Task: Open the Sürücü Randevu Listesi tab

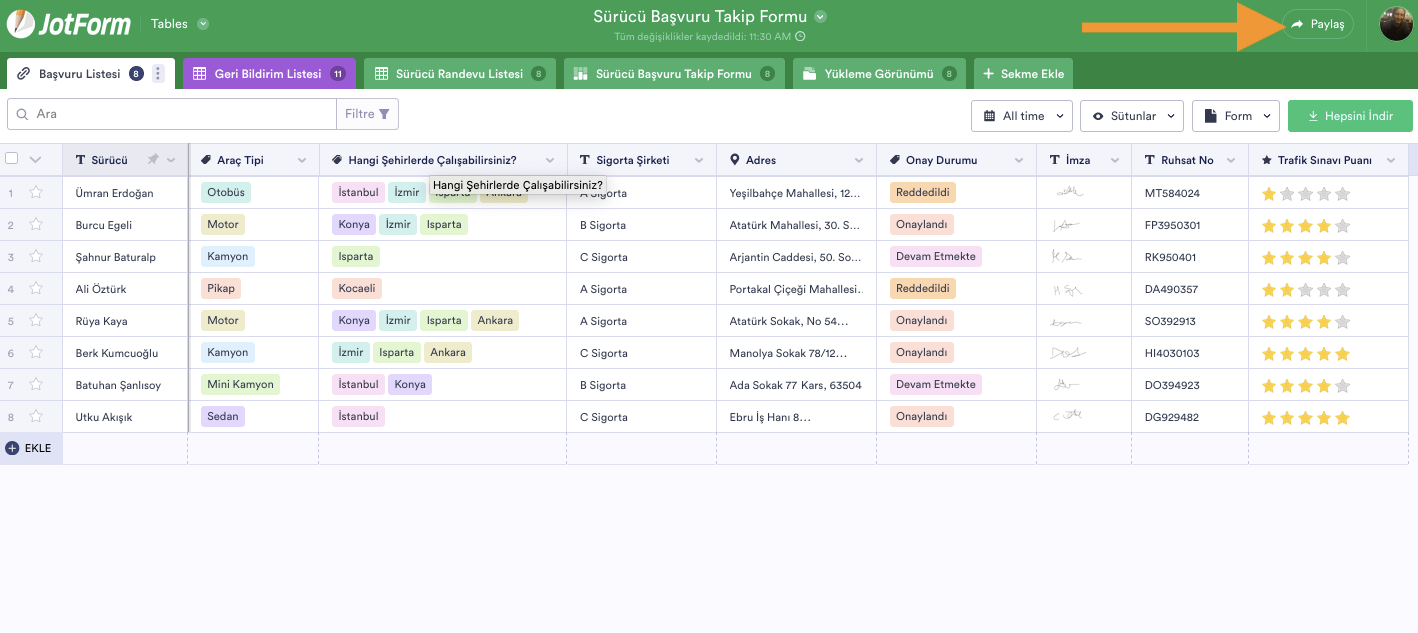Action: click(458, 74)
